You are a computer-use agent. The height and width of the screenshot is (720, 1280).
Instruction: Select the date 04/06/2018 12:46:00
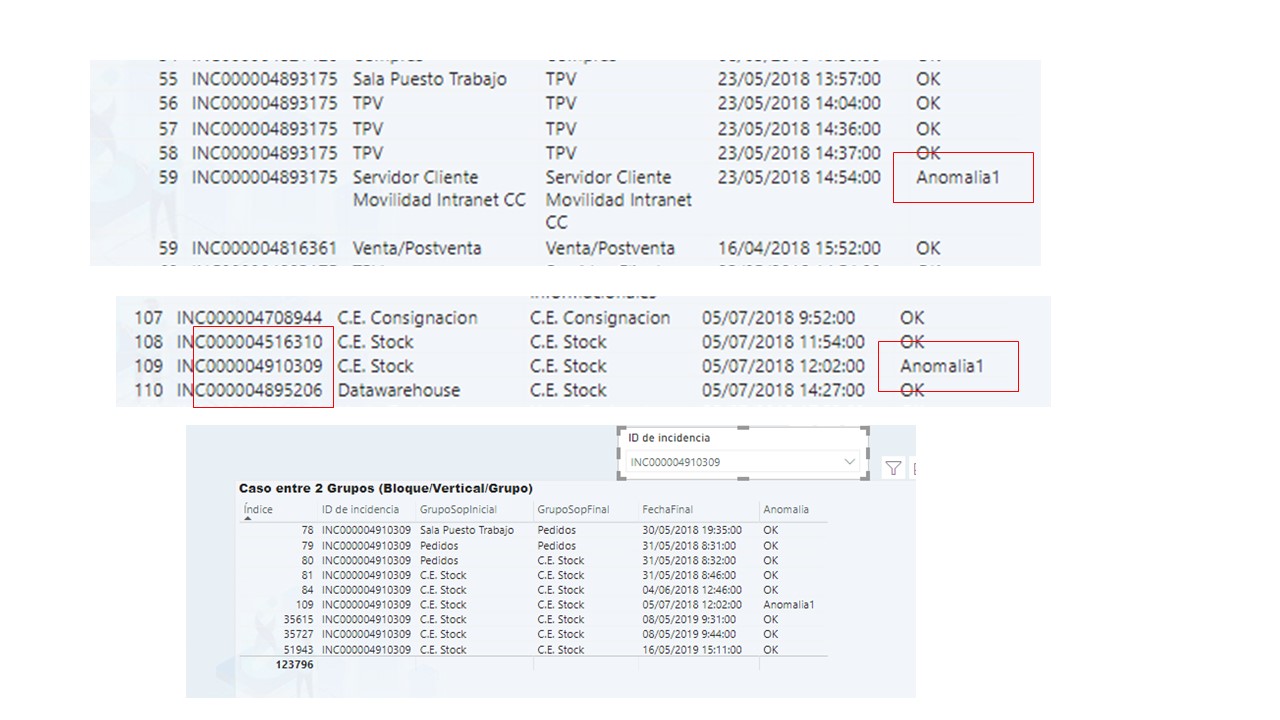pyautogui.click(x=692, y=590)
